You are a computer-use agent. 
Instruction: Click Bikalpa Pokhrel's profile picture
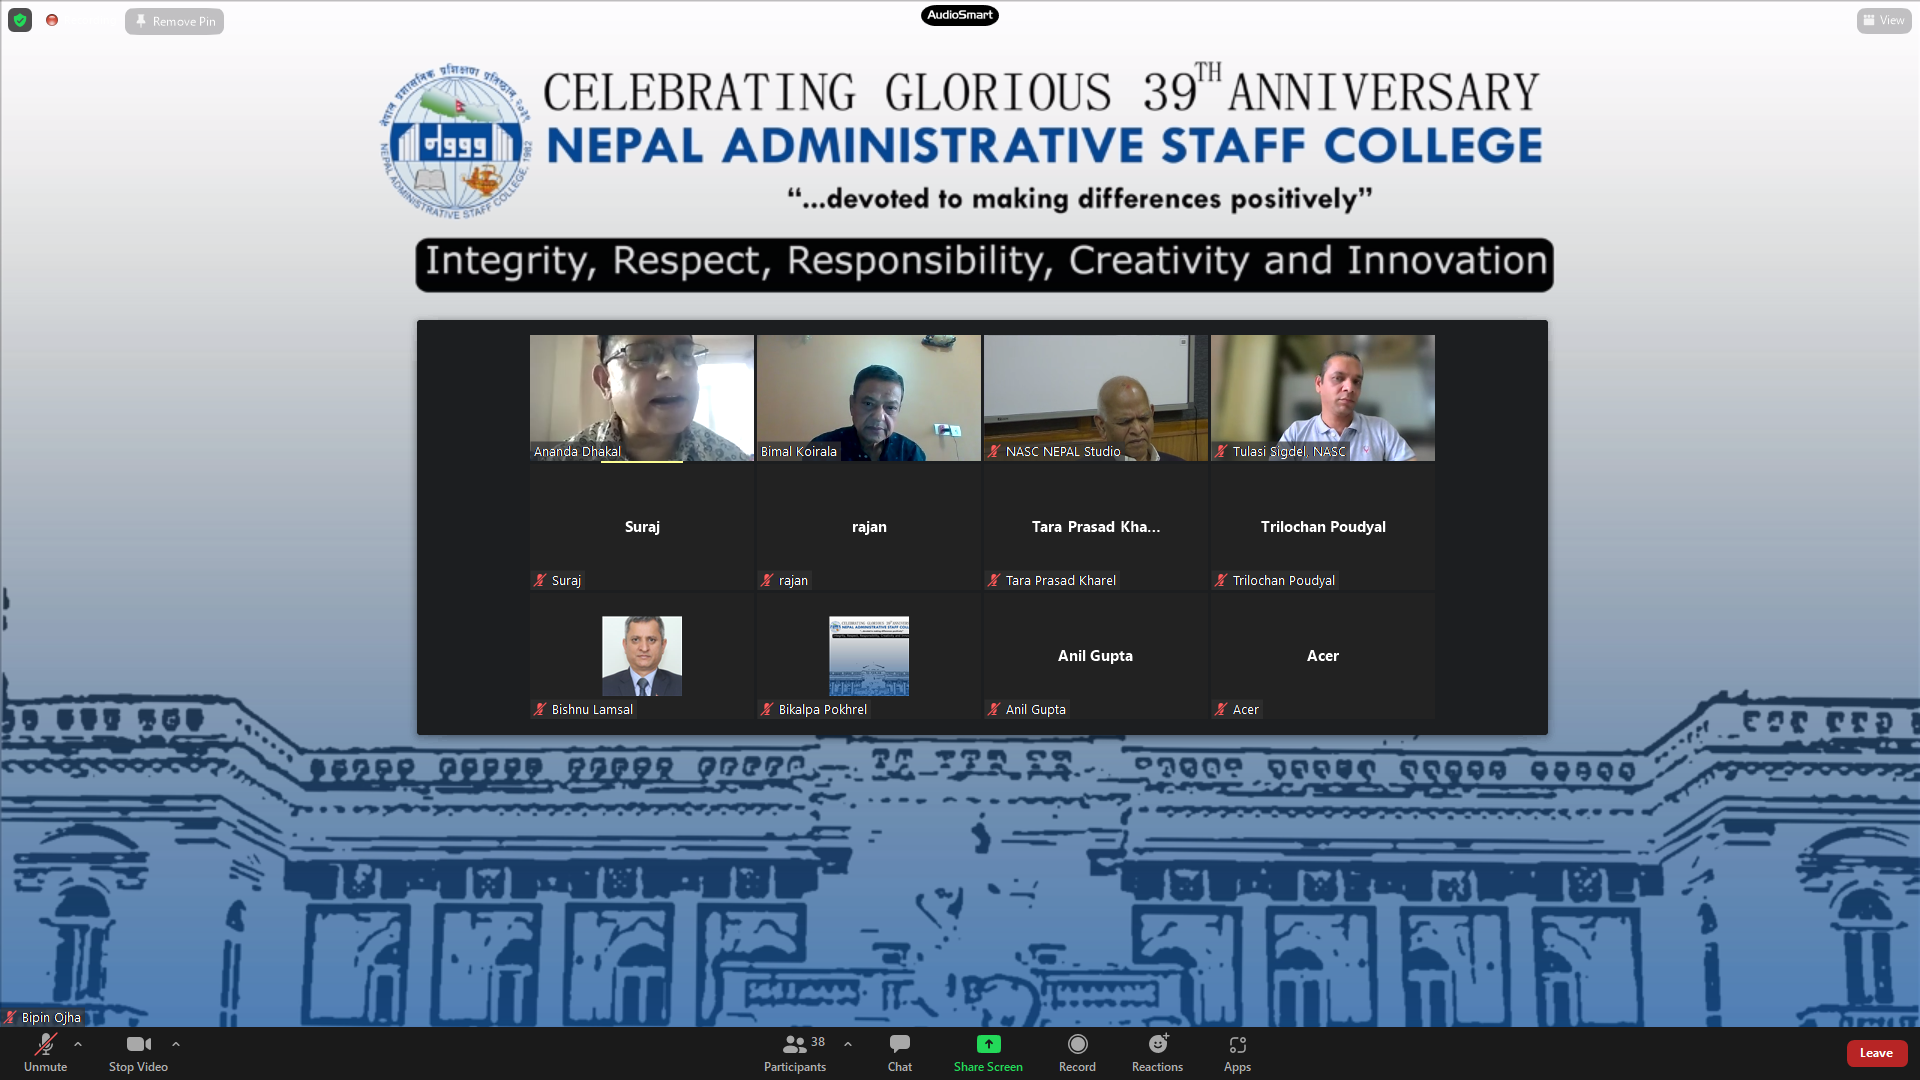click(x=869, y=656)
